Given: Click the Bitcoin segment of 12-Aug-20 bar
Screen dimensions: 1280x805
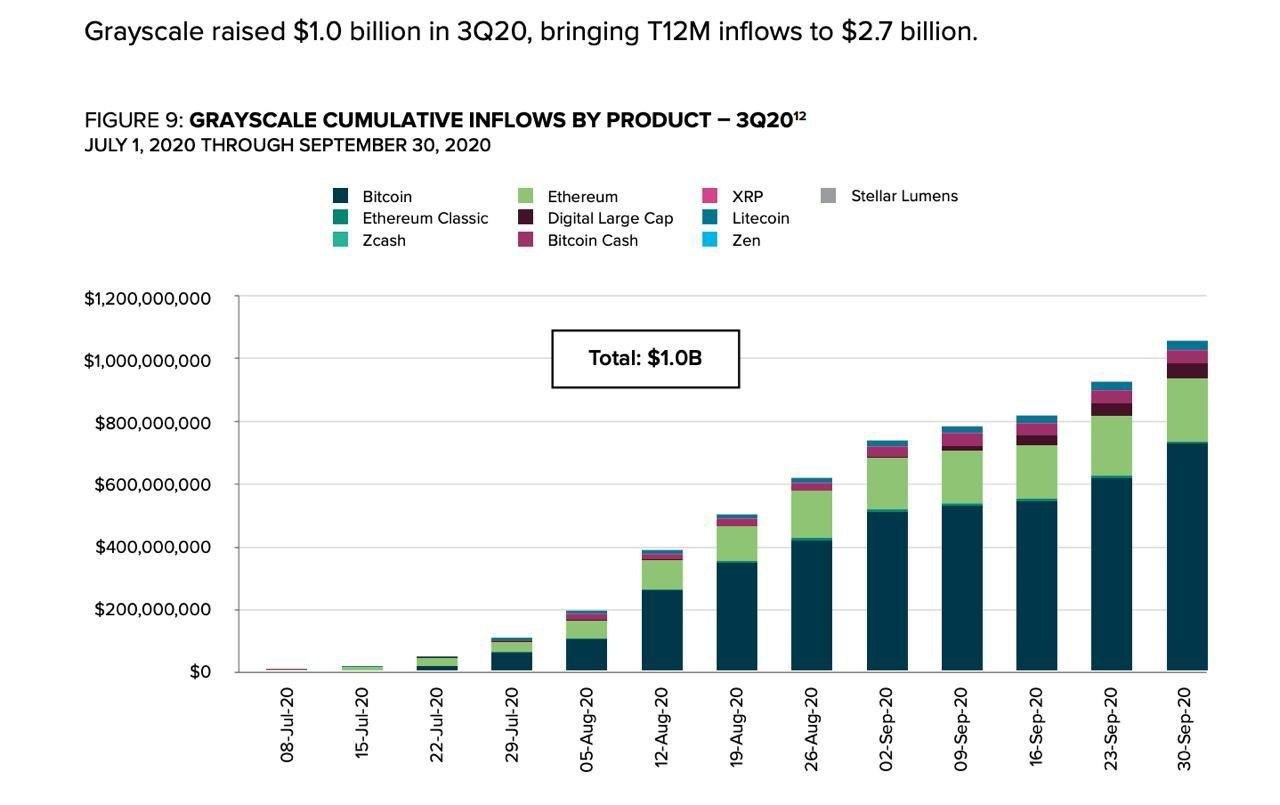Looking at the screenshot, I should tap(662, 631).
